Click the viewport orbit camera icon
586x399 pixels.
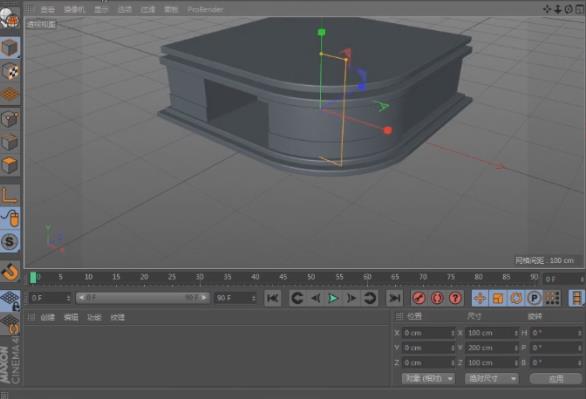coord(568,9)
